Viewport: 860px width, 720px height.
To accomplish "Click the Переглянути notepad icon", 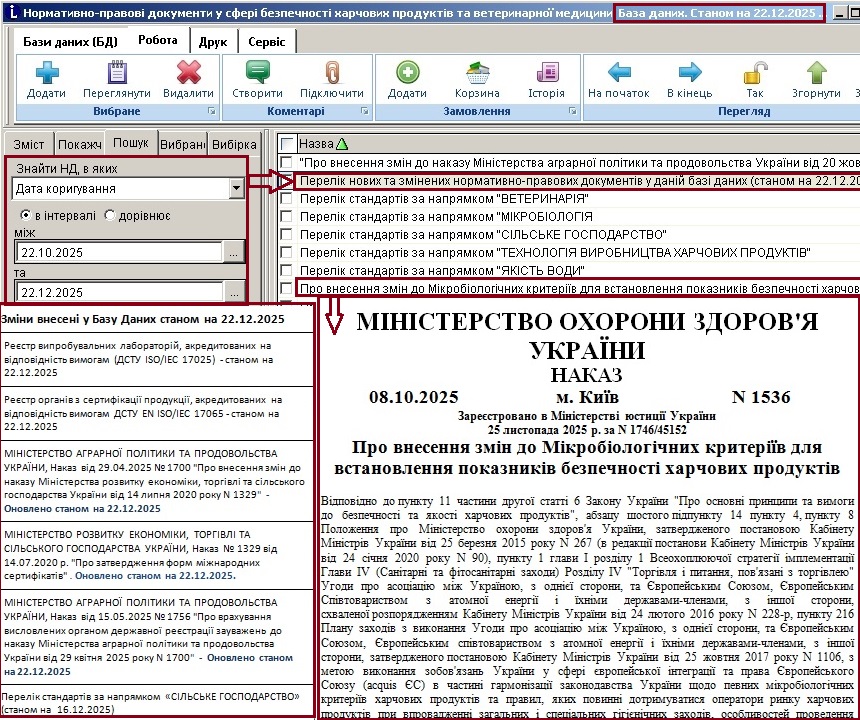I will click(117, 74).
